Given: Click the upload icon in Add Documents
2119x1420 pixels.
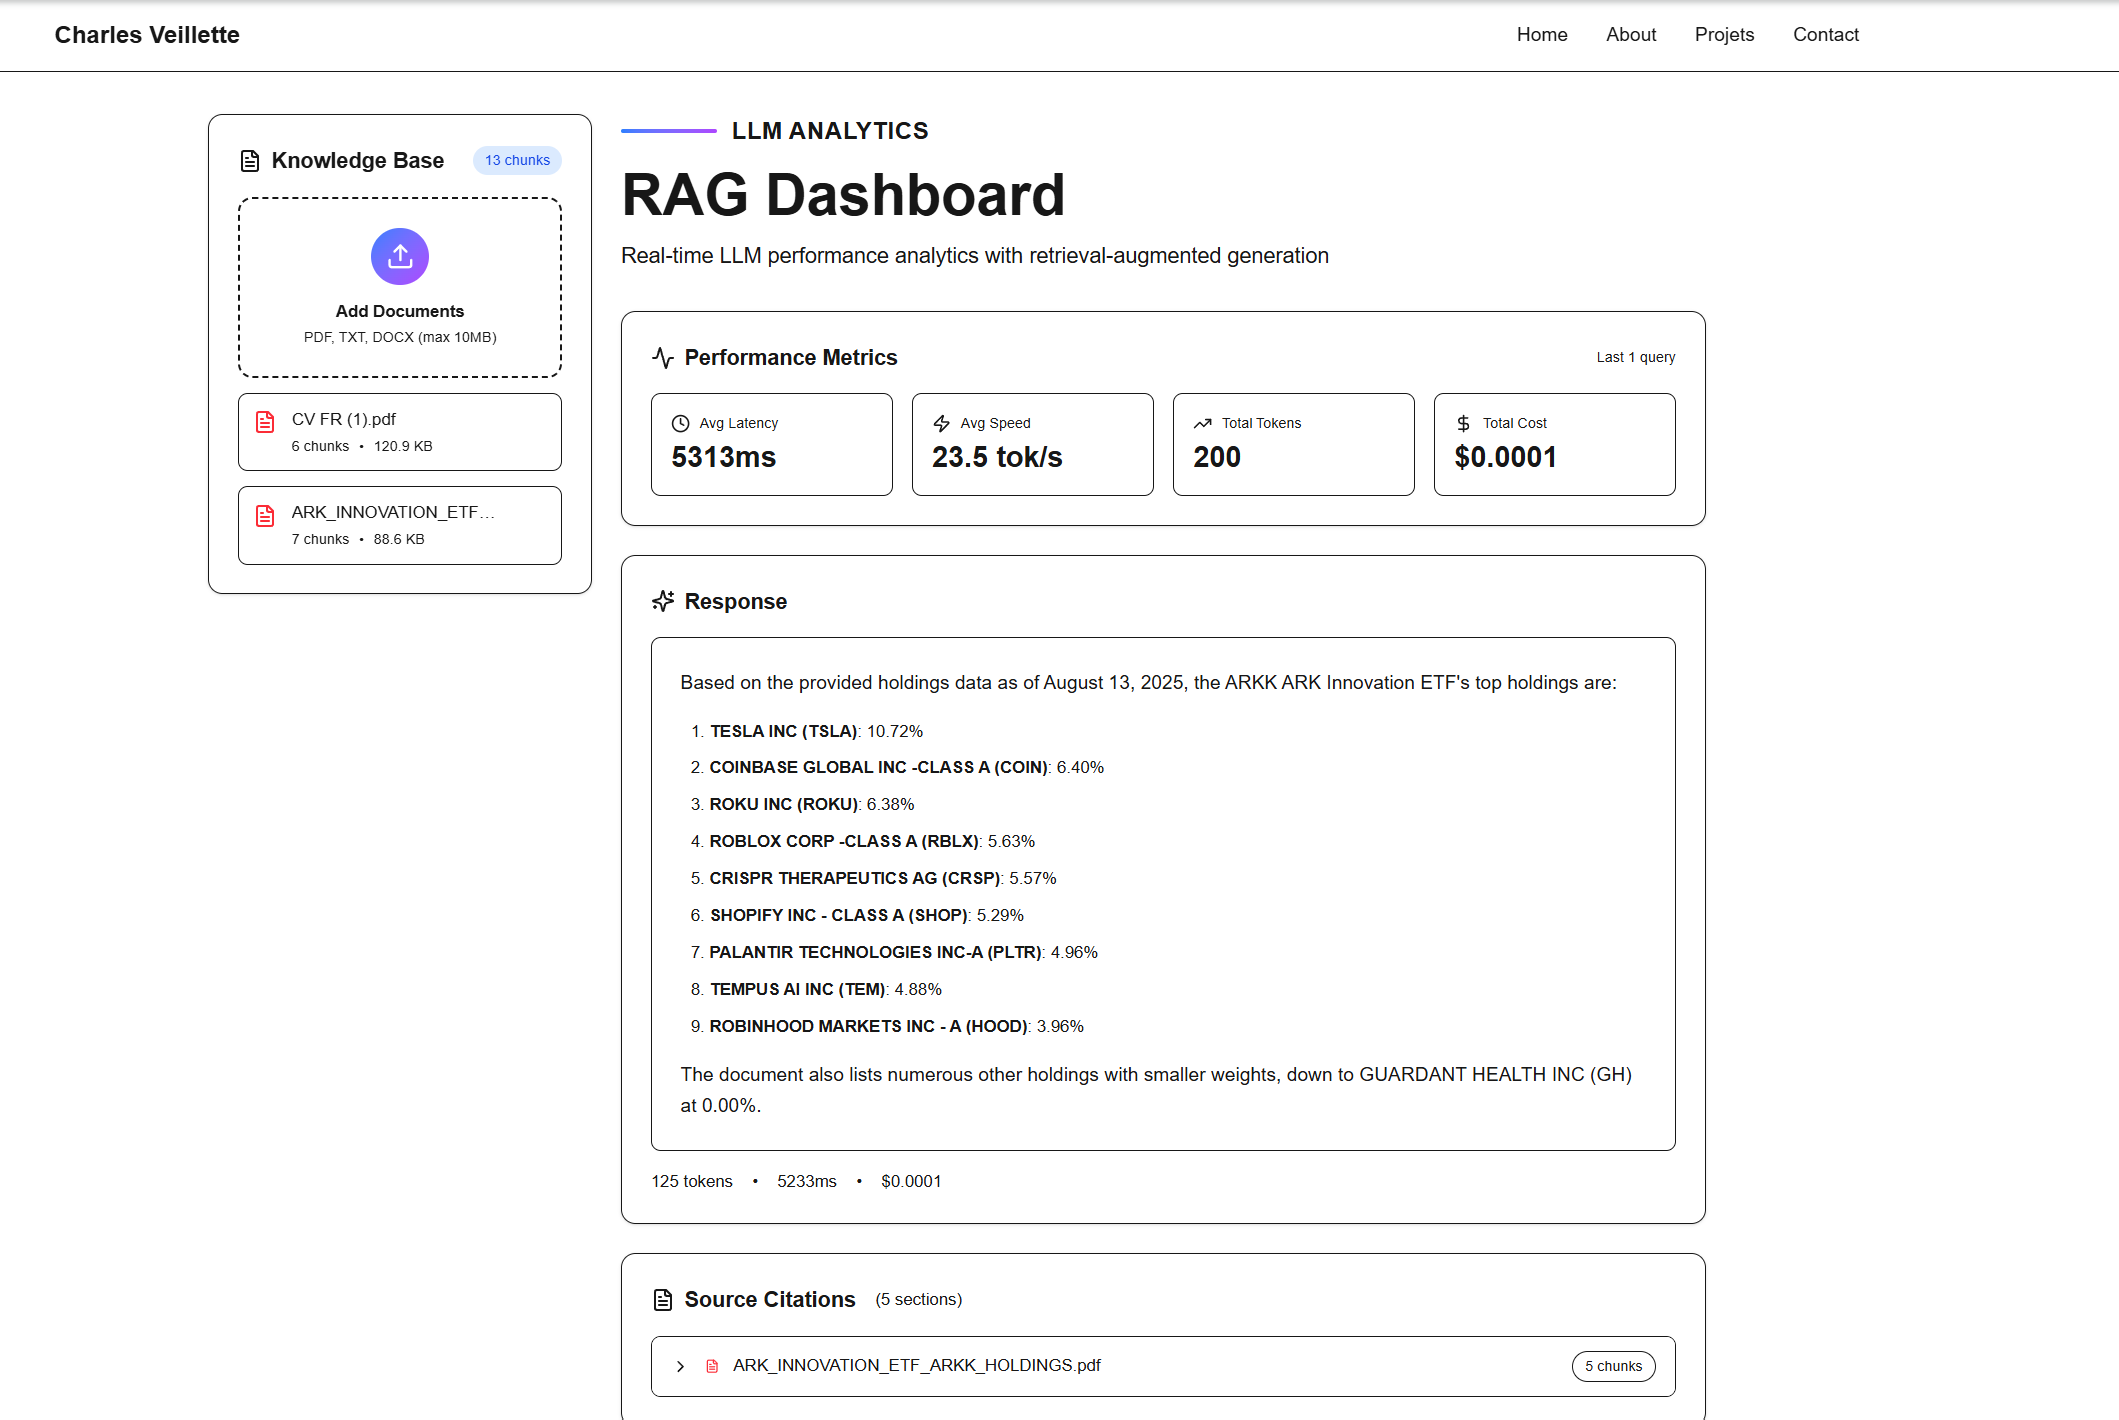Looking at the screenshot, I should click(399, 256).
